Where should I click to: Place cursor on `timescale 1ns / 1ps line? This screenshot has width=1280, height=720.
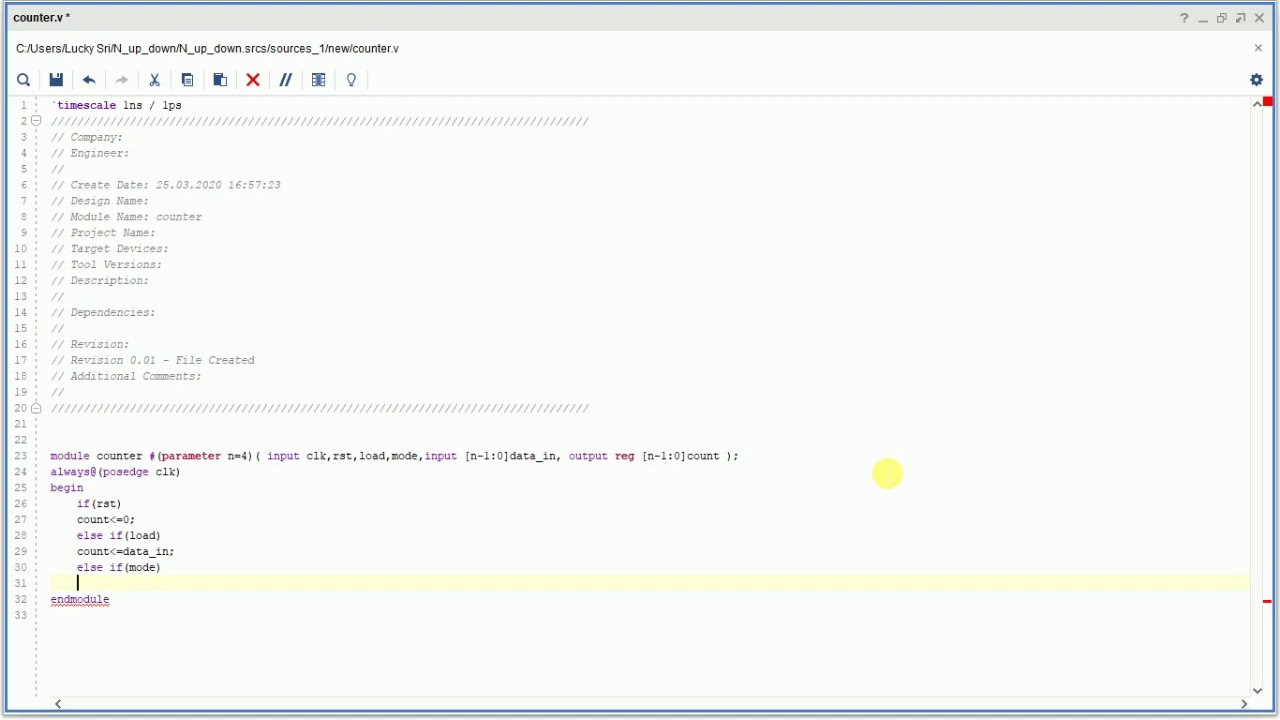116,105
